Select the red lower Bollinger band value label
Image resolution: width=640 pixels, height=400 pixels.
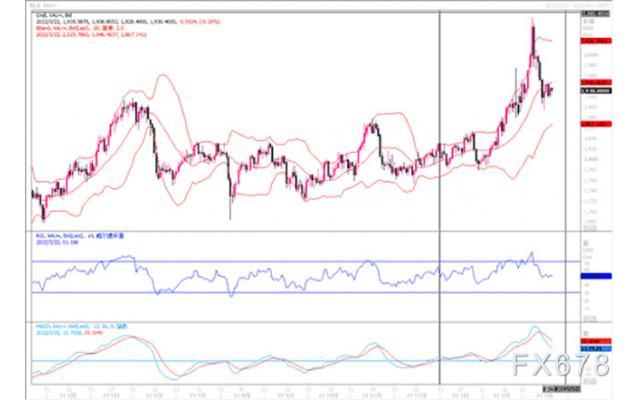(x=596, y=124)
